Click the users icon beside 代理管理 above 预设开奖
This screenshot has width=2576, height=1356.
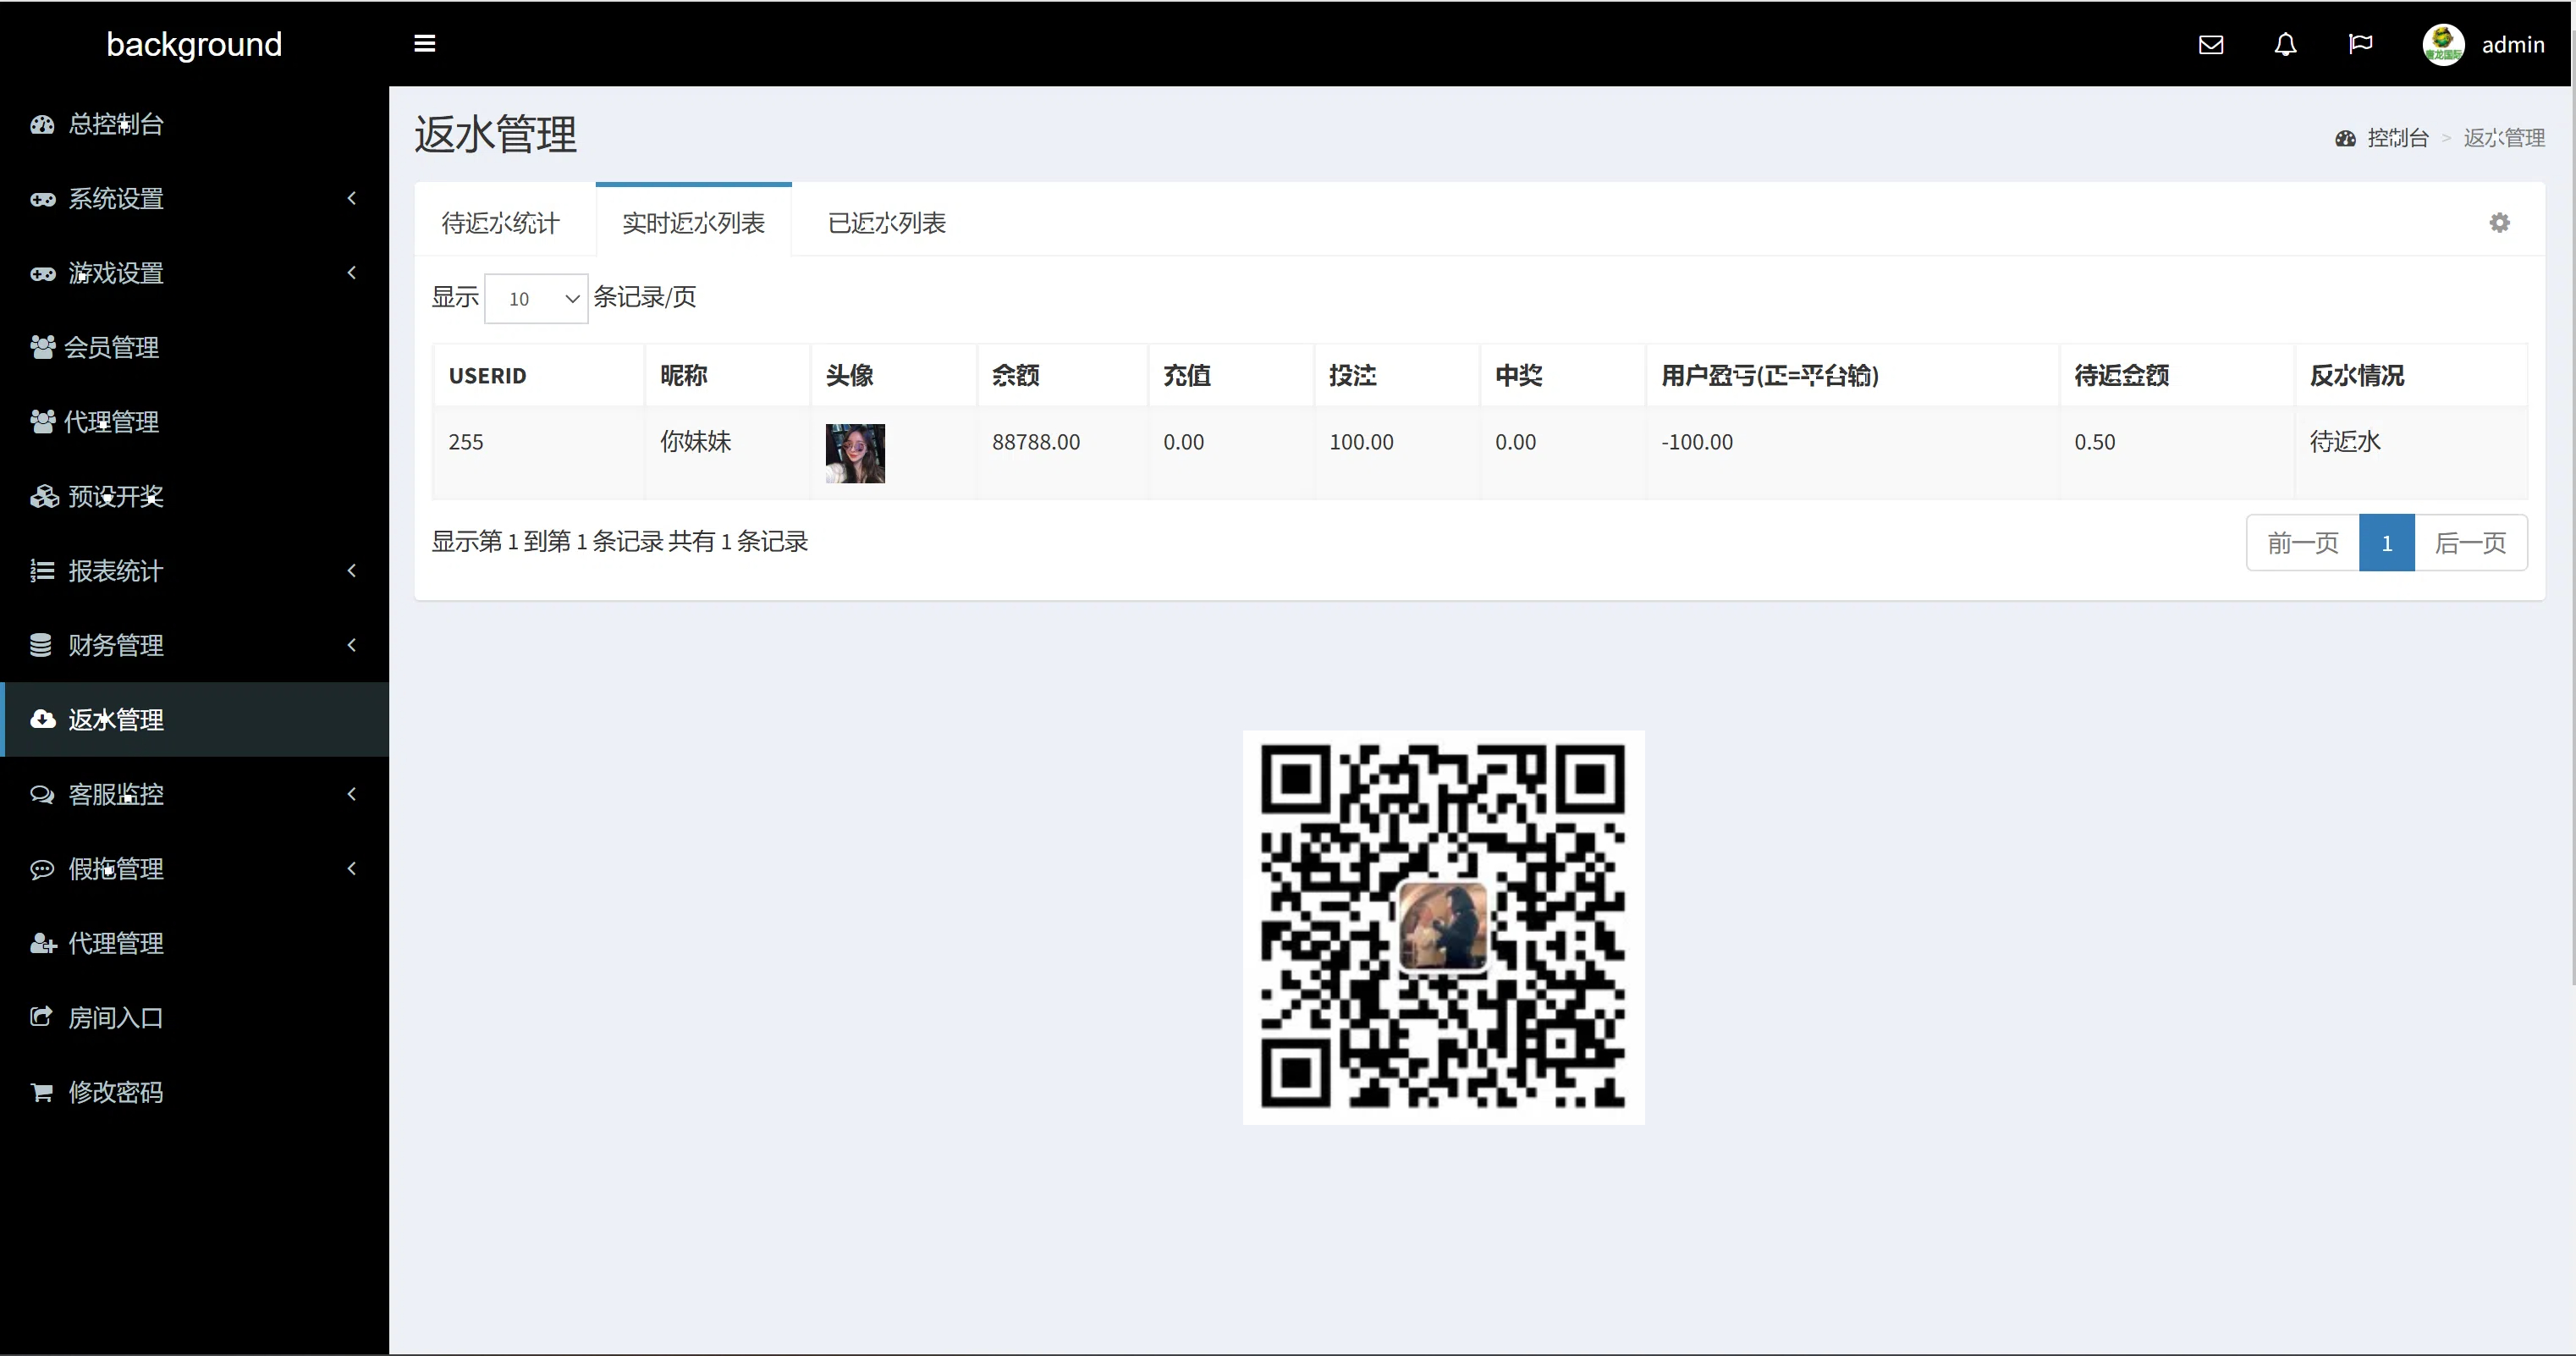(x=42, y=422)
